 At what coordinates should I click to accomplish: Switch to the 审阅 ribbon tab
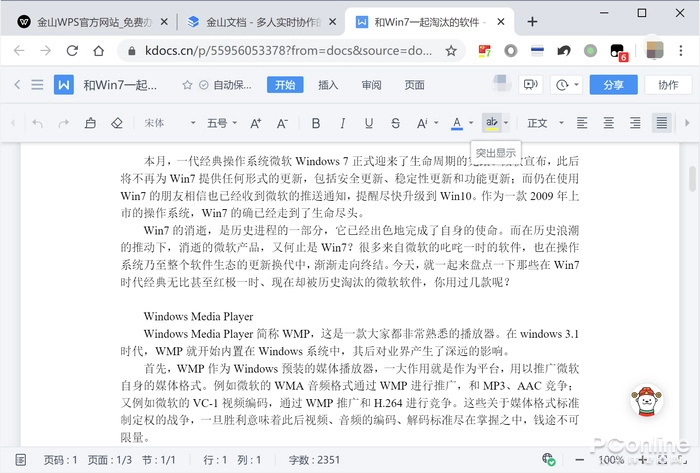tap(371, 85)
